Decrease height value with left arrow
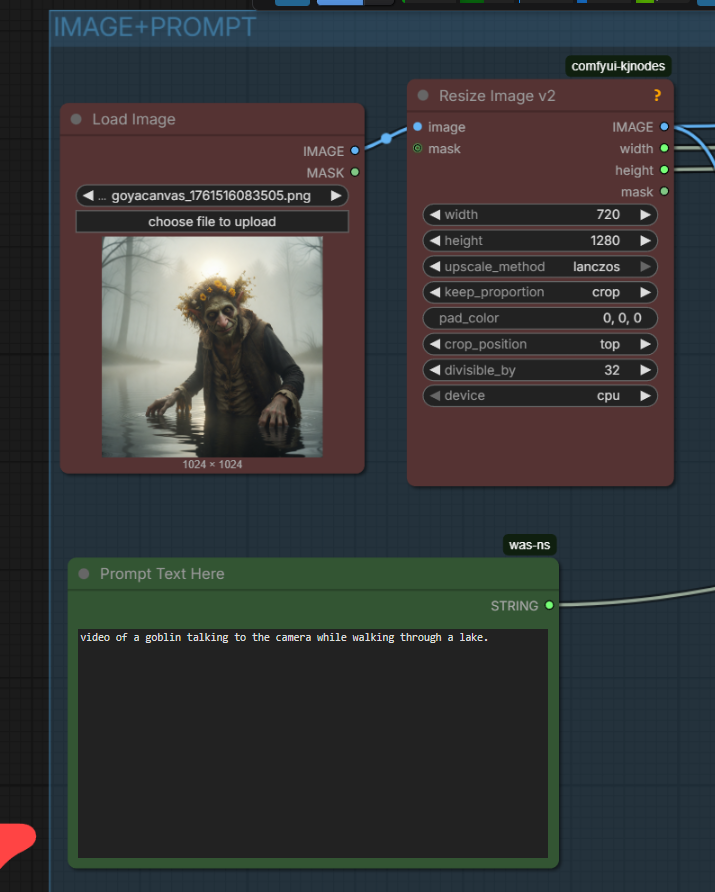 point(435,240)
